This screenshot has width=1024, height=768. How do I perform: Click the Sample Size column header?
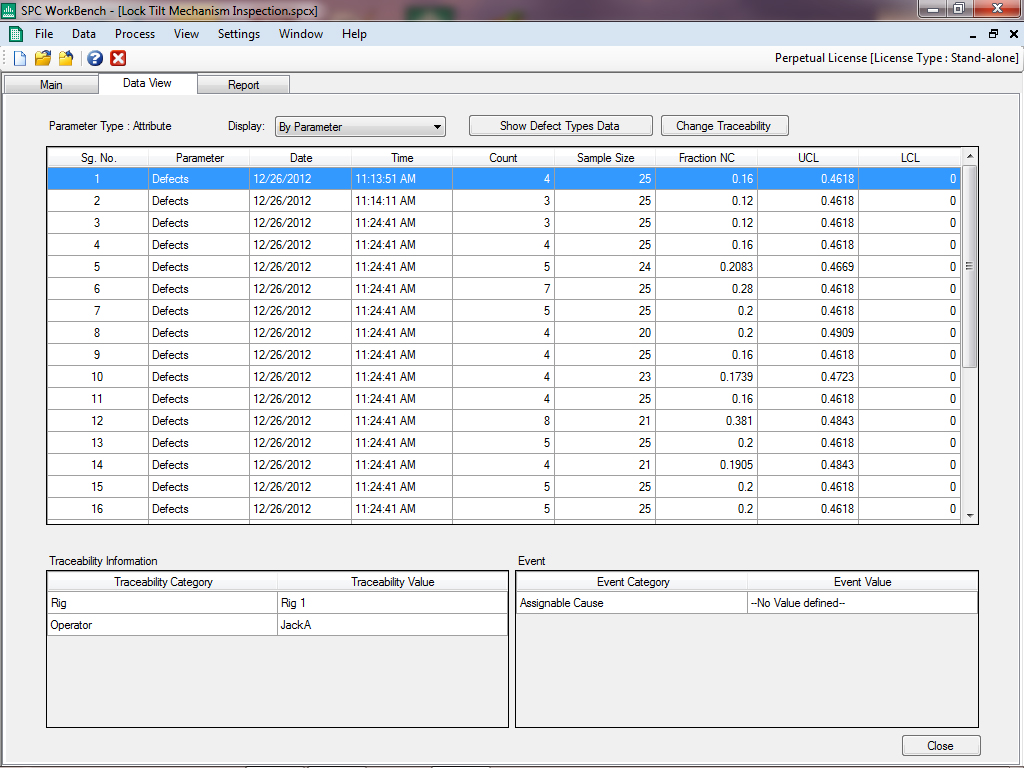tap(605, 158)
